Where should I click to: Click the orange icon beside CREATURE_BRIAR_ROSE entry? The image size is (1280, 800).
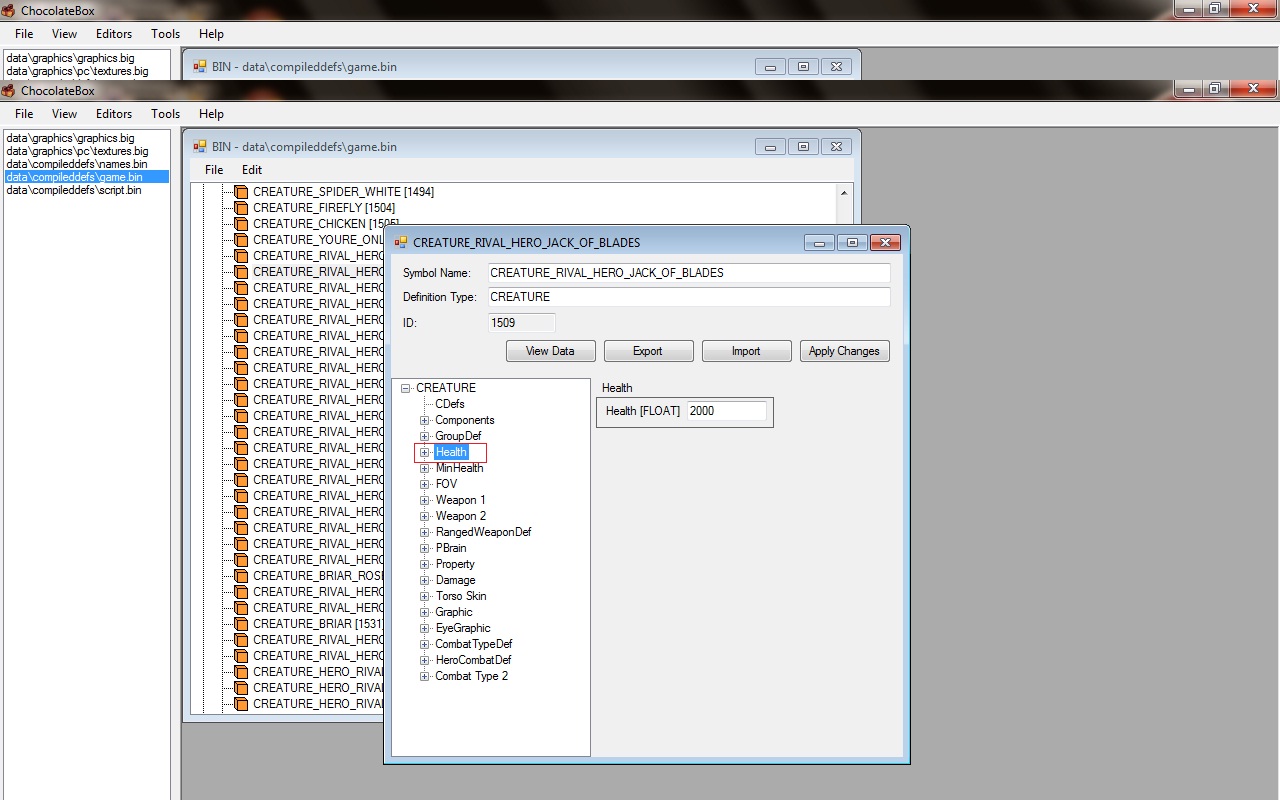(240, 576)
